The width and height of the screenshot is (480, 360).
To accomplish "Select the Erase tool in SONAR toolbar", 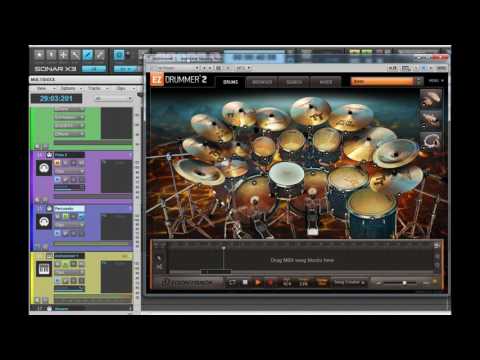I will coord(100,55).
